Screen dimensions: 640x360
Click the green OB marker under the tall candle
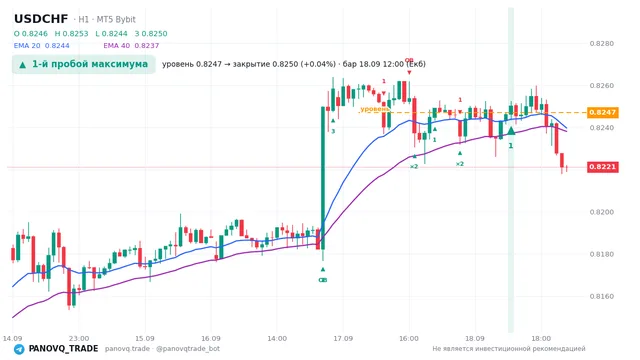pyautogui.click(x=323, y=280)
